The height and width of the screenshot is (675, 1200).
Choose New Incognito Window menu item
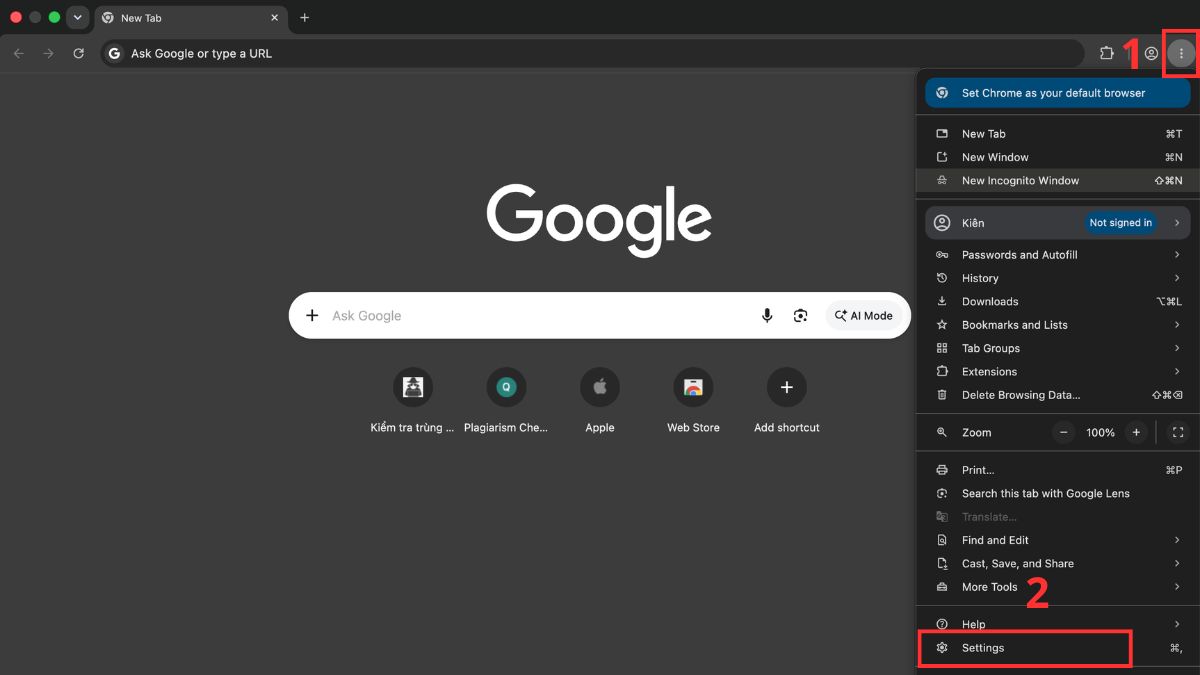click(x=1058, y=181)
